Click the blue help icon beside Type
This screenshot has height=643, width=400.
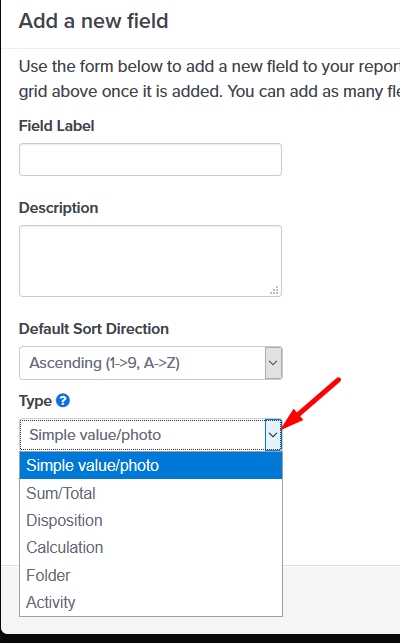(63, 400)
